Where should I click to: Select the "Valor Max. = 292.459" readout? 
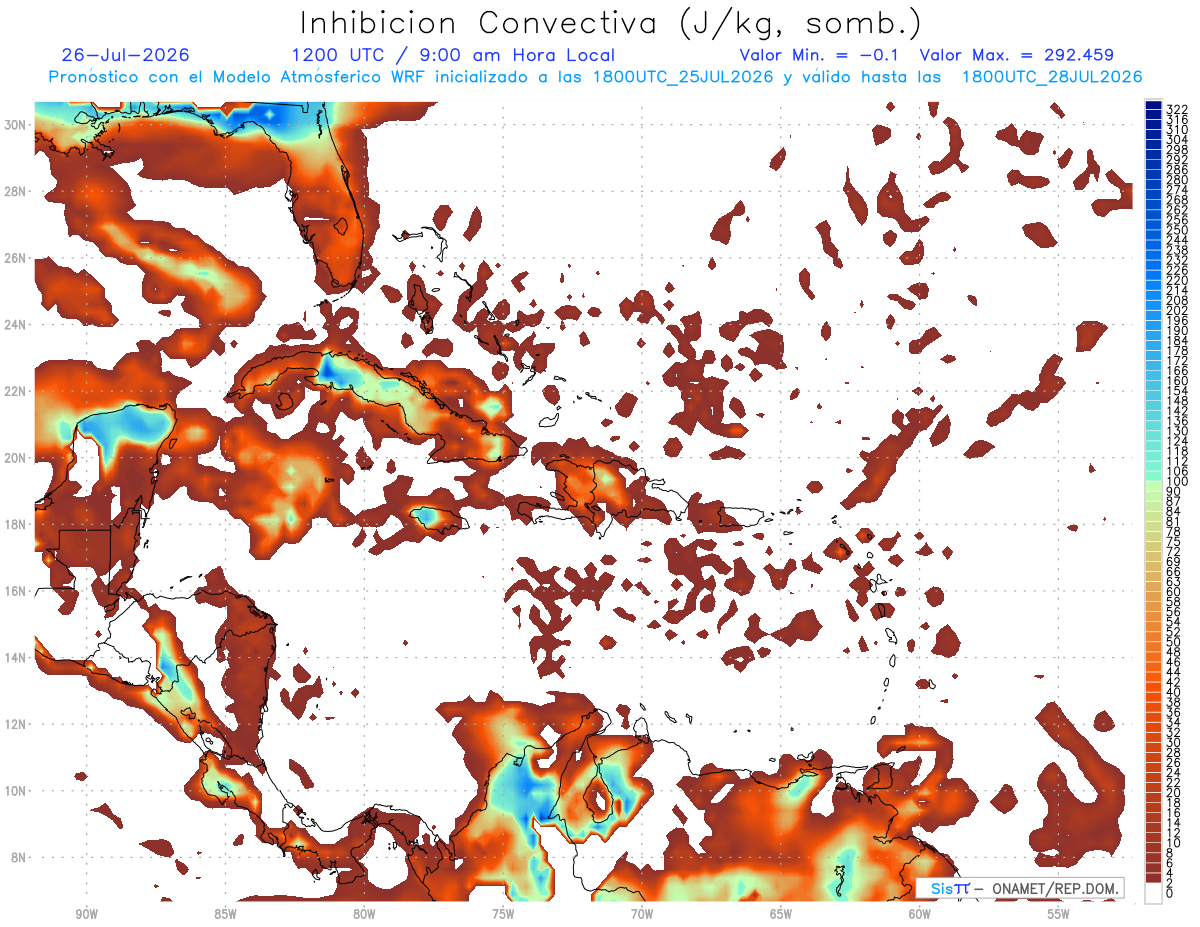[1017, 55]
